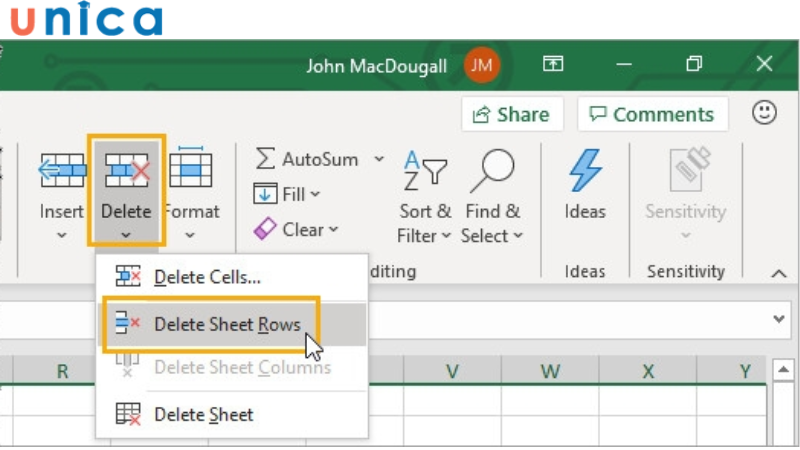Open Find & Select magnifier icon
This screenshot has width=800, height=450.
click(492, 171)
